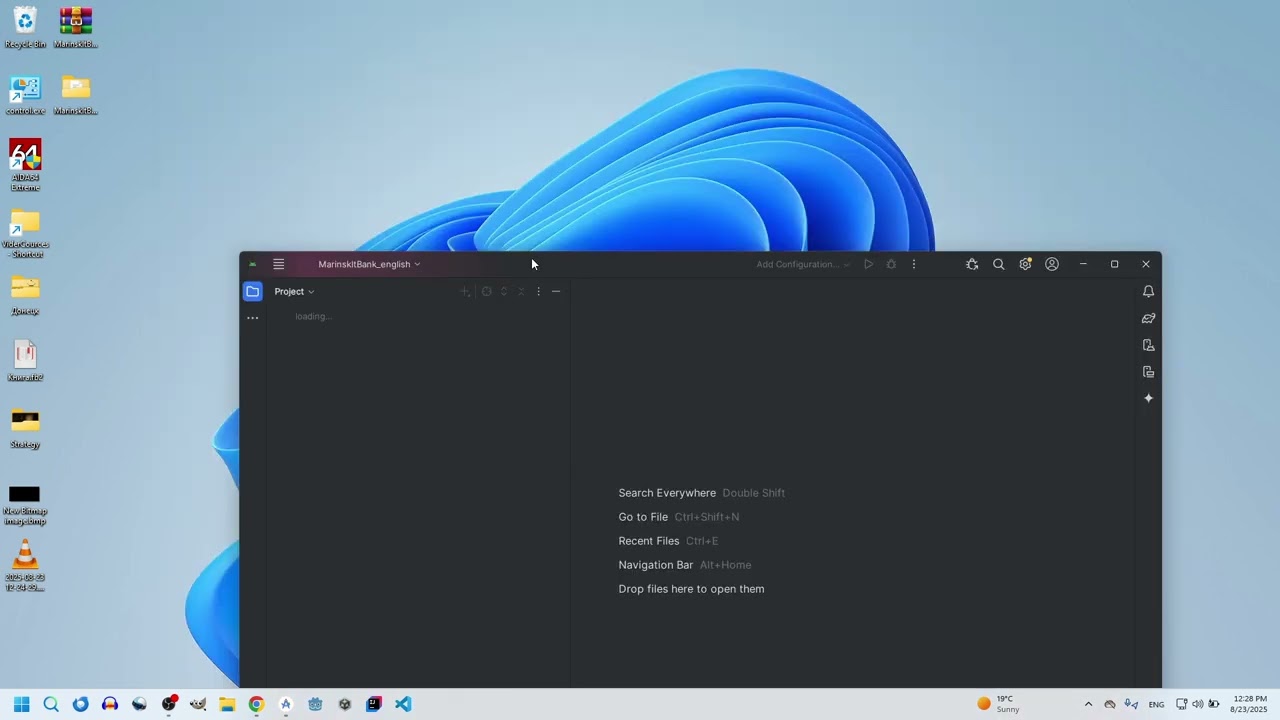This screenshot has height=720, width=1280.
Task: Open IDE settings gear icon
Action: [x=1025, y=264]
